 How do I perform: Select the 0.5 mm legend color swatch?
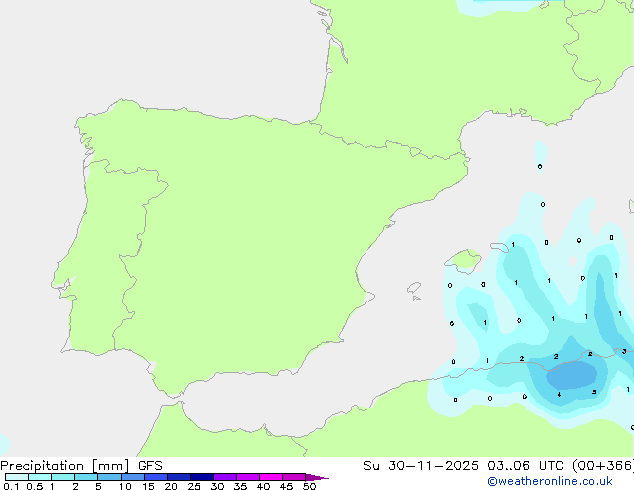[40, 477]
